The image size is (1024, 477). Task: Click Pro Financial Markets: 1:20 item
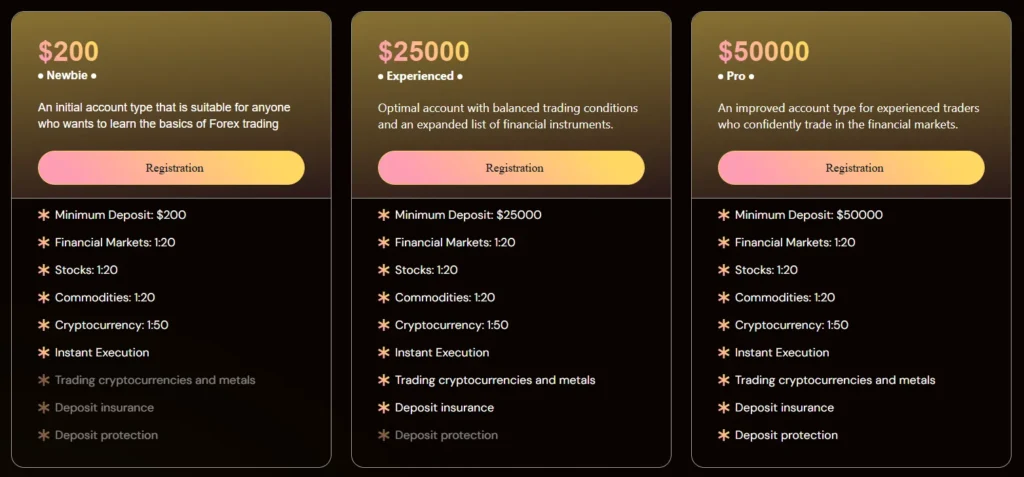[x=794, y=242]
